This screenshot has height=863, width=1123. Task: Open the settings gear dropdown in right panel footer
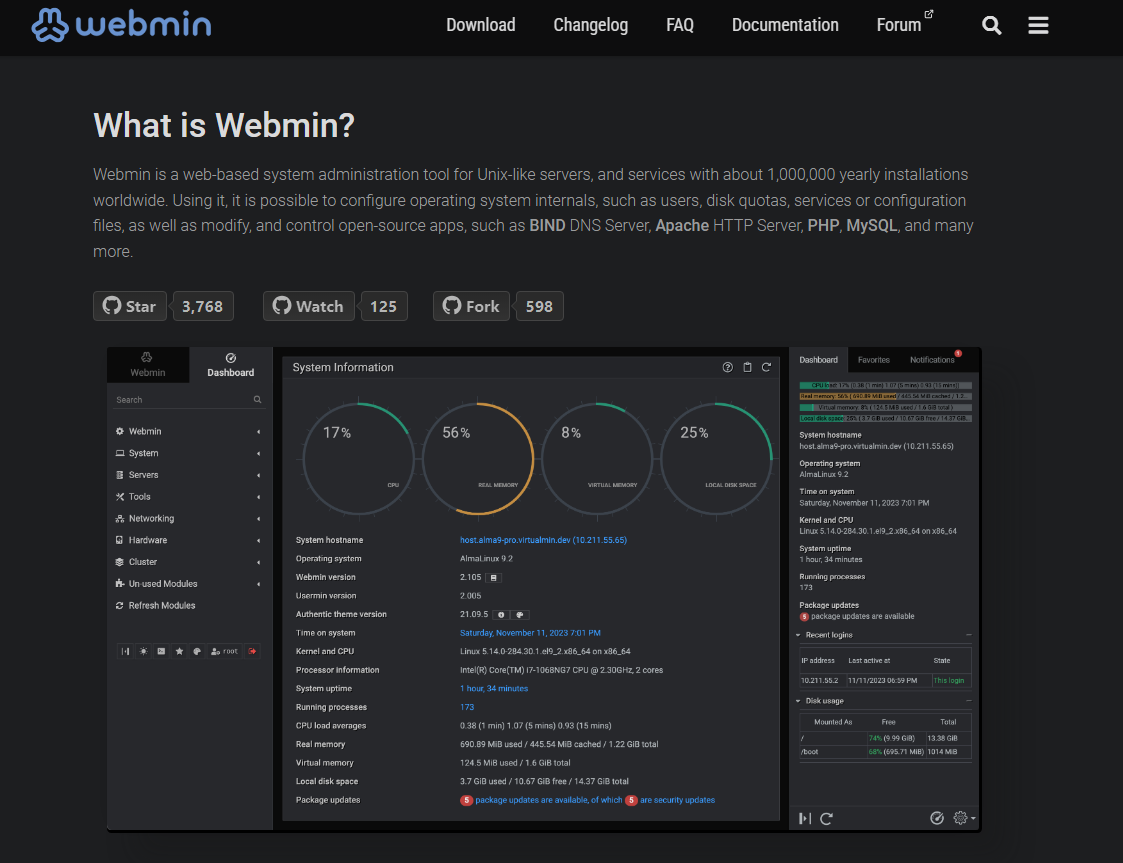click(964, 818)
